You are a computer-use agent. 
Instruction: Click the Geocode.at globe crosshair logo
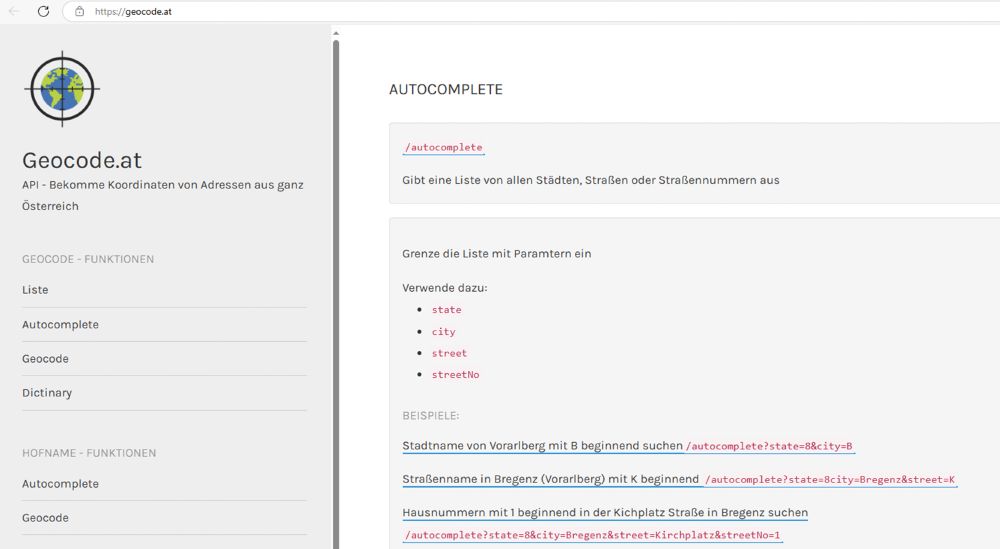(x=62, y=89)
